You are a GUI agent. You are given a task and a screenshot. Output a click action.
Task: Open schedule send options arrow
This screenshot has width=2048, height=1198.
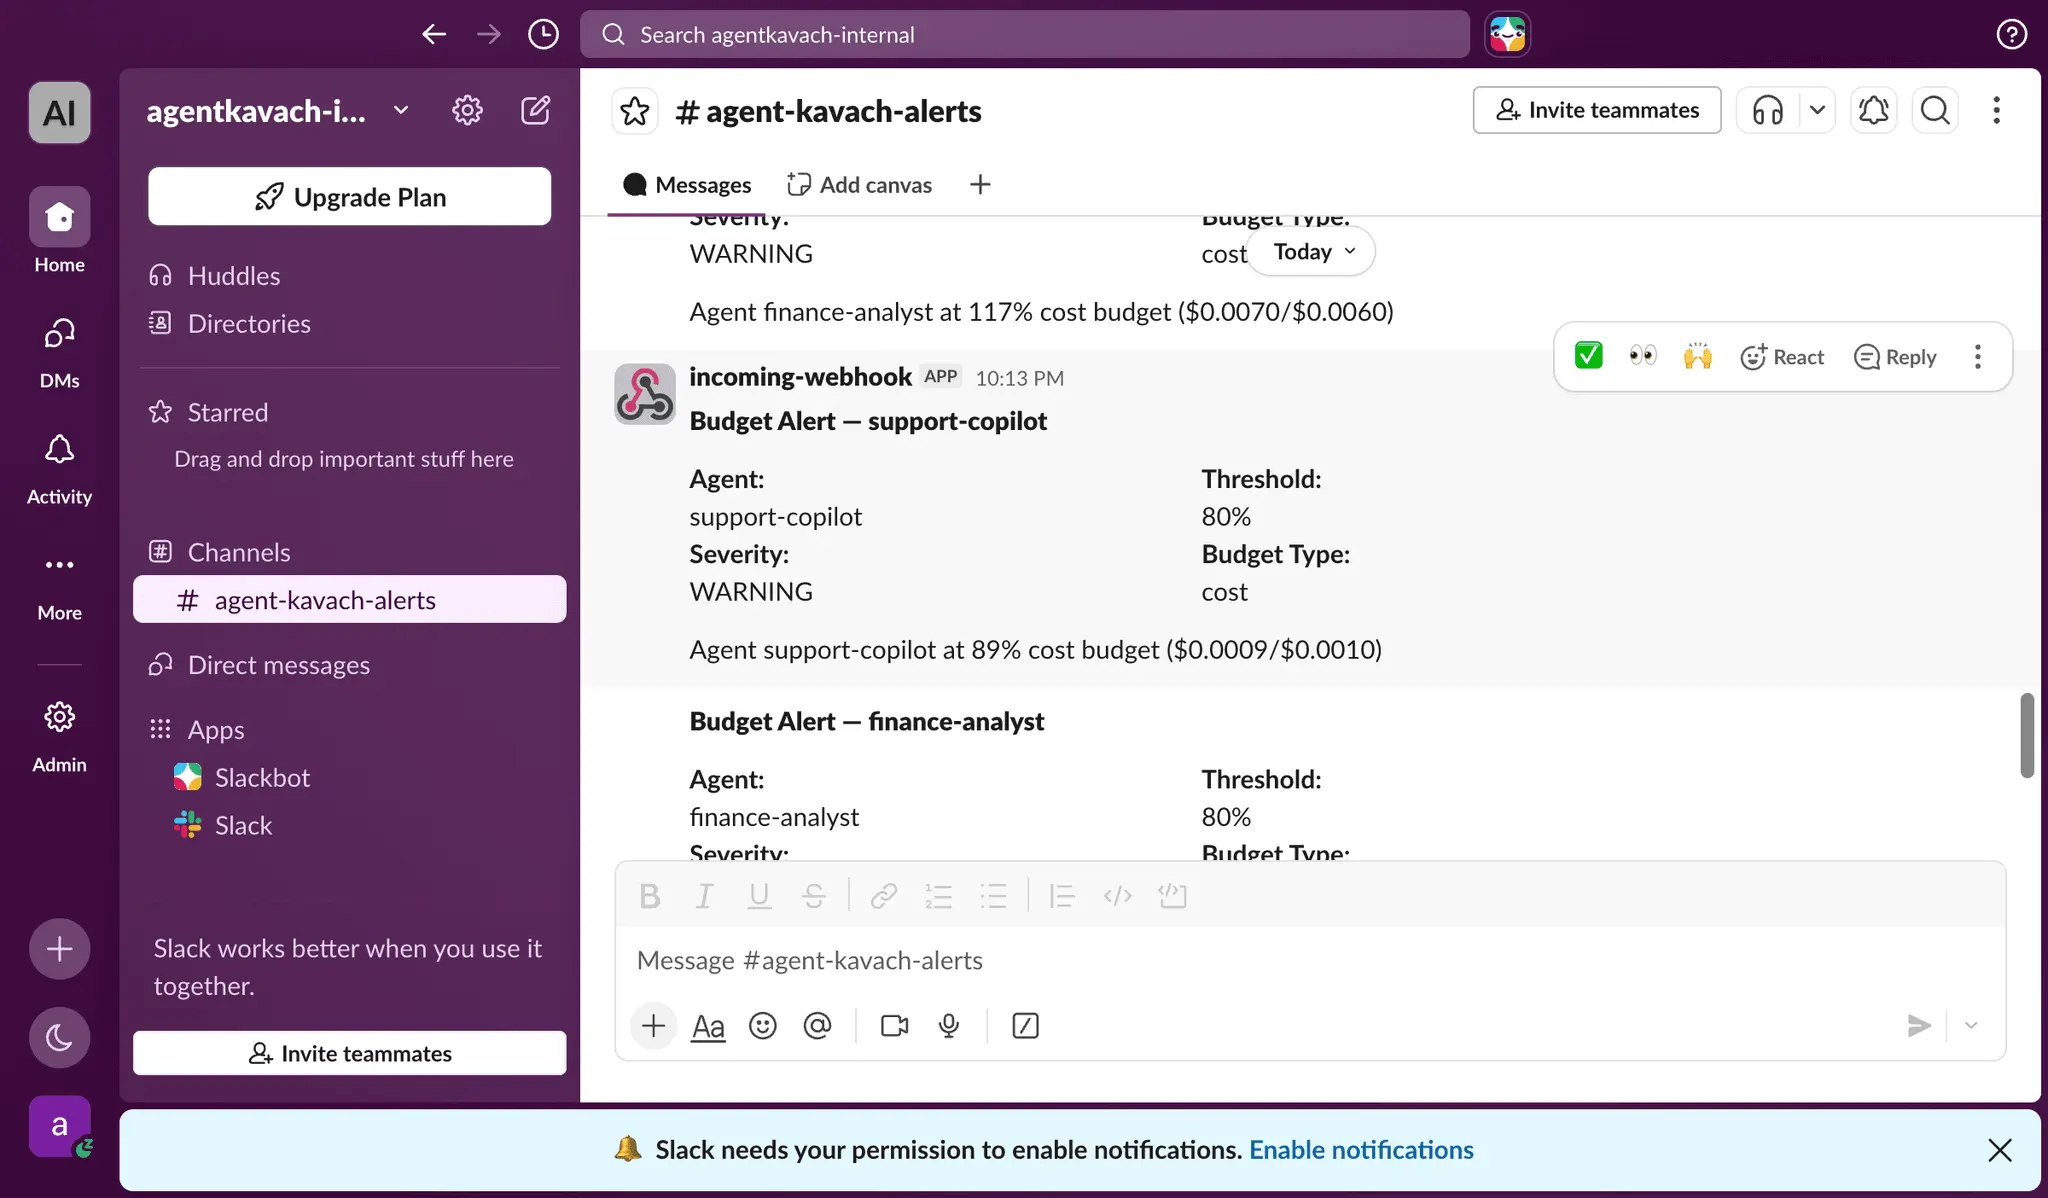pyautogui.click(x=1971, y=1026)
